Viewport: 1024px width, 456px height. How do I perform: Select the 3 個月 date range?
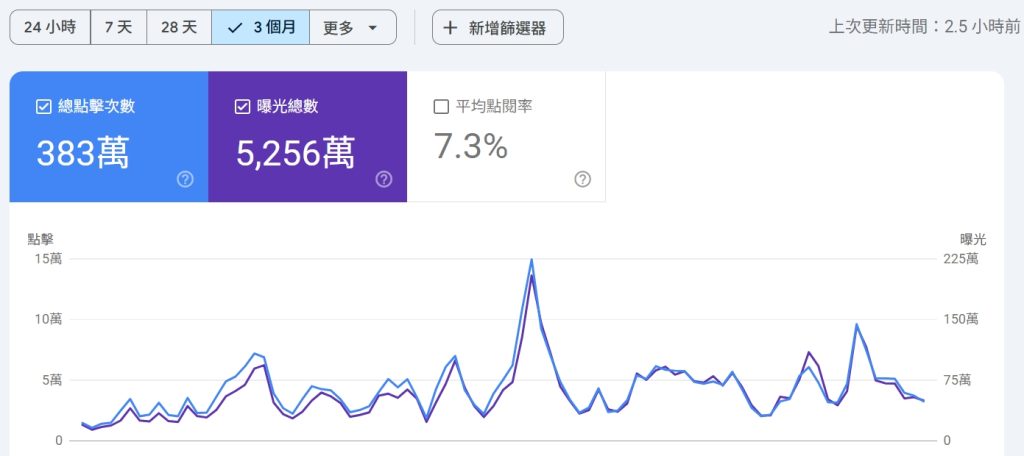[261, 27]
